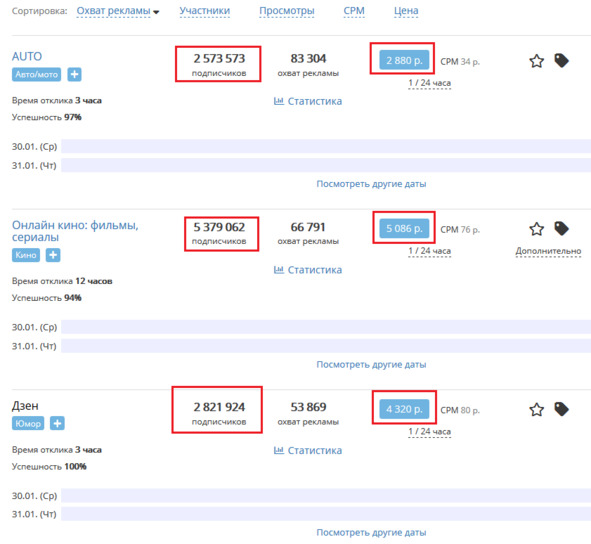Click the 2 880 р. price button
This screenshot has height=544, width=591.
tap(404, 60)
